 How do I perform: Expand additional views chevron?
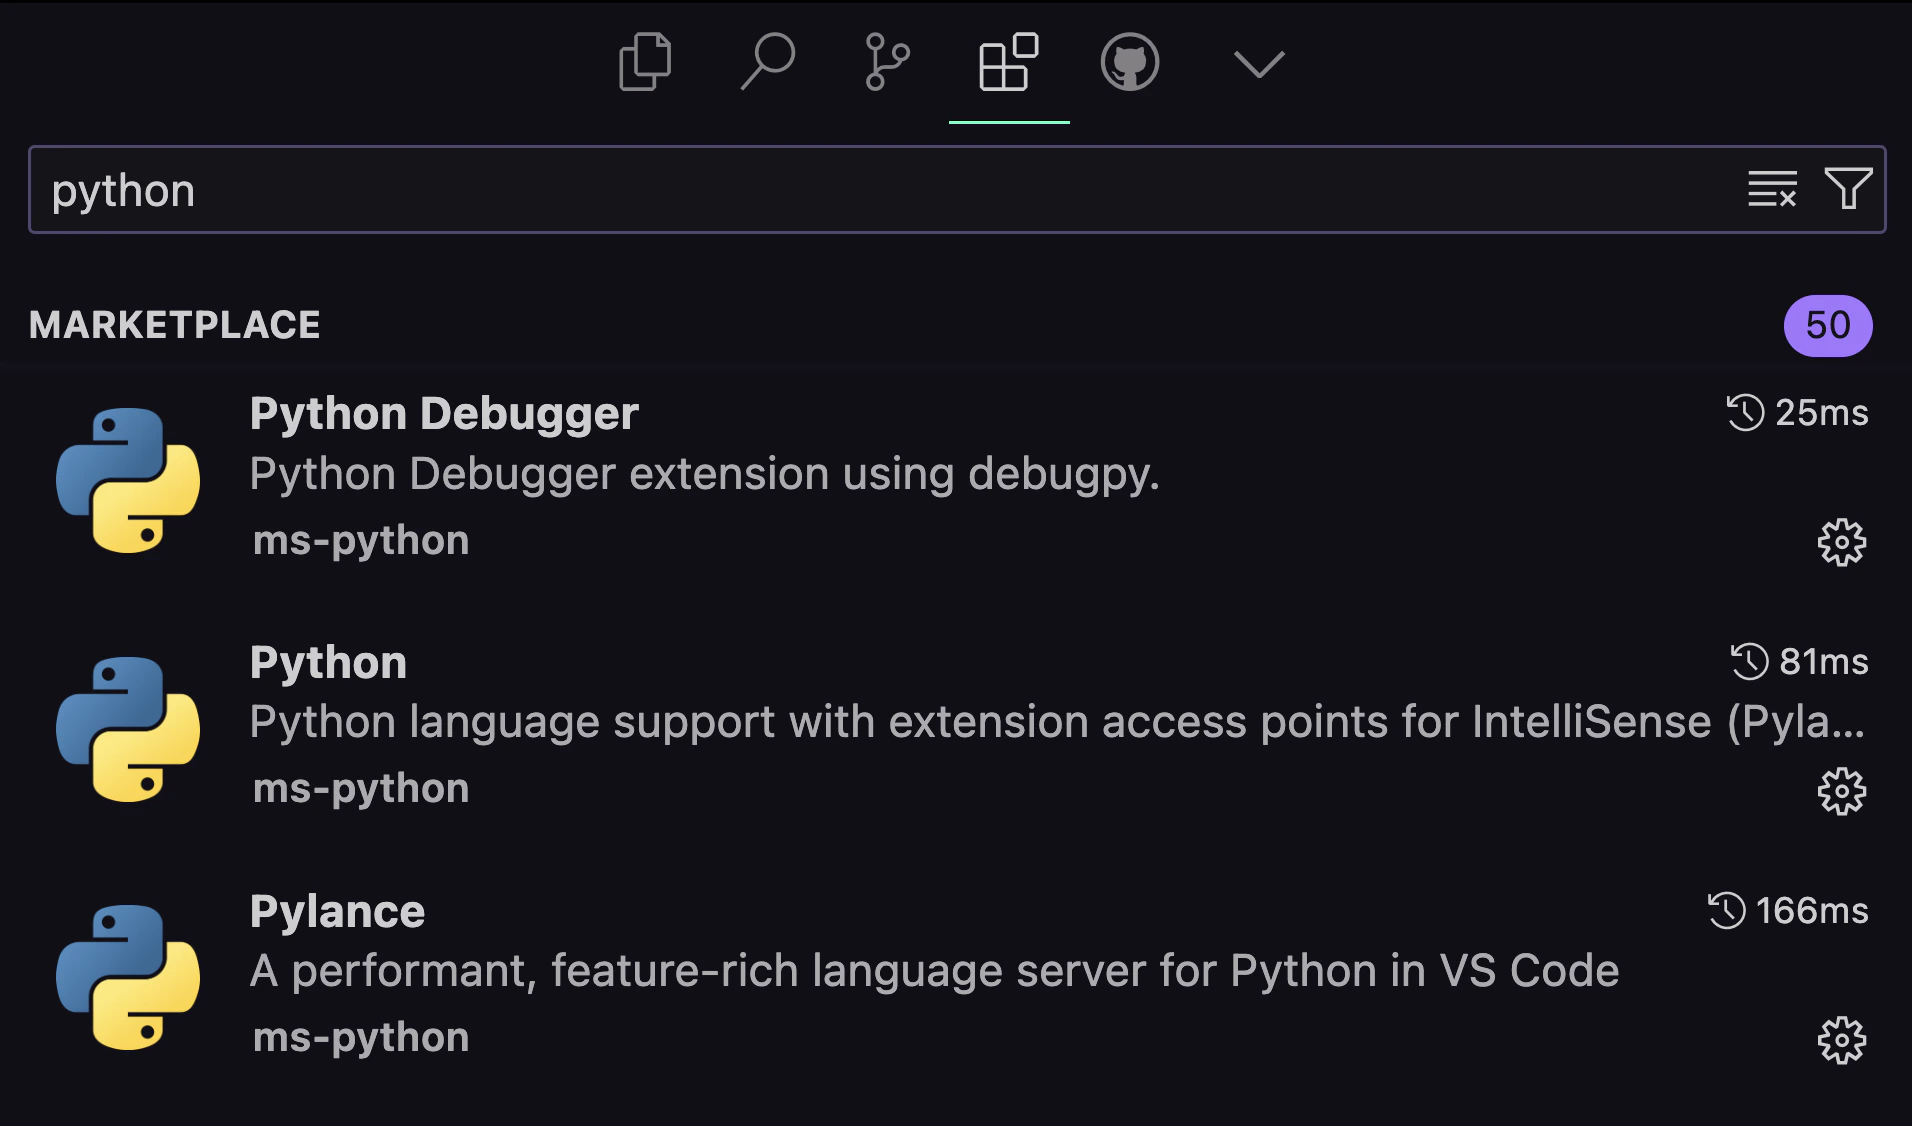pos(1259,64)
